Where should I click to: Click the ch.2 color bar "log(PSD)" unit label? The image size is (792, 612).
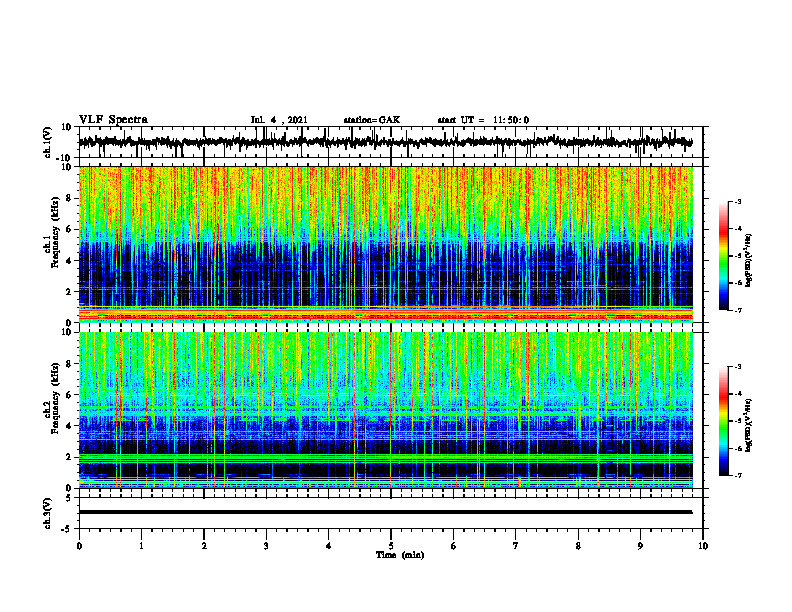tap(749, 424)
